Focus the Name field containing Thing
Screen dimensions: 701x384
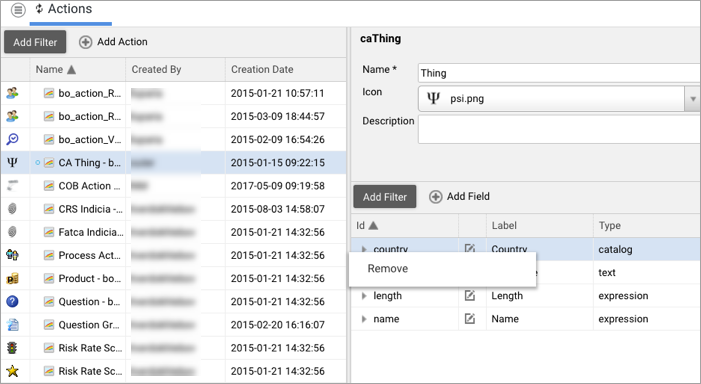559,73
